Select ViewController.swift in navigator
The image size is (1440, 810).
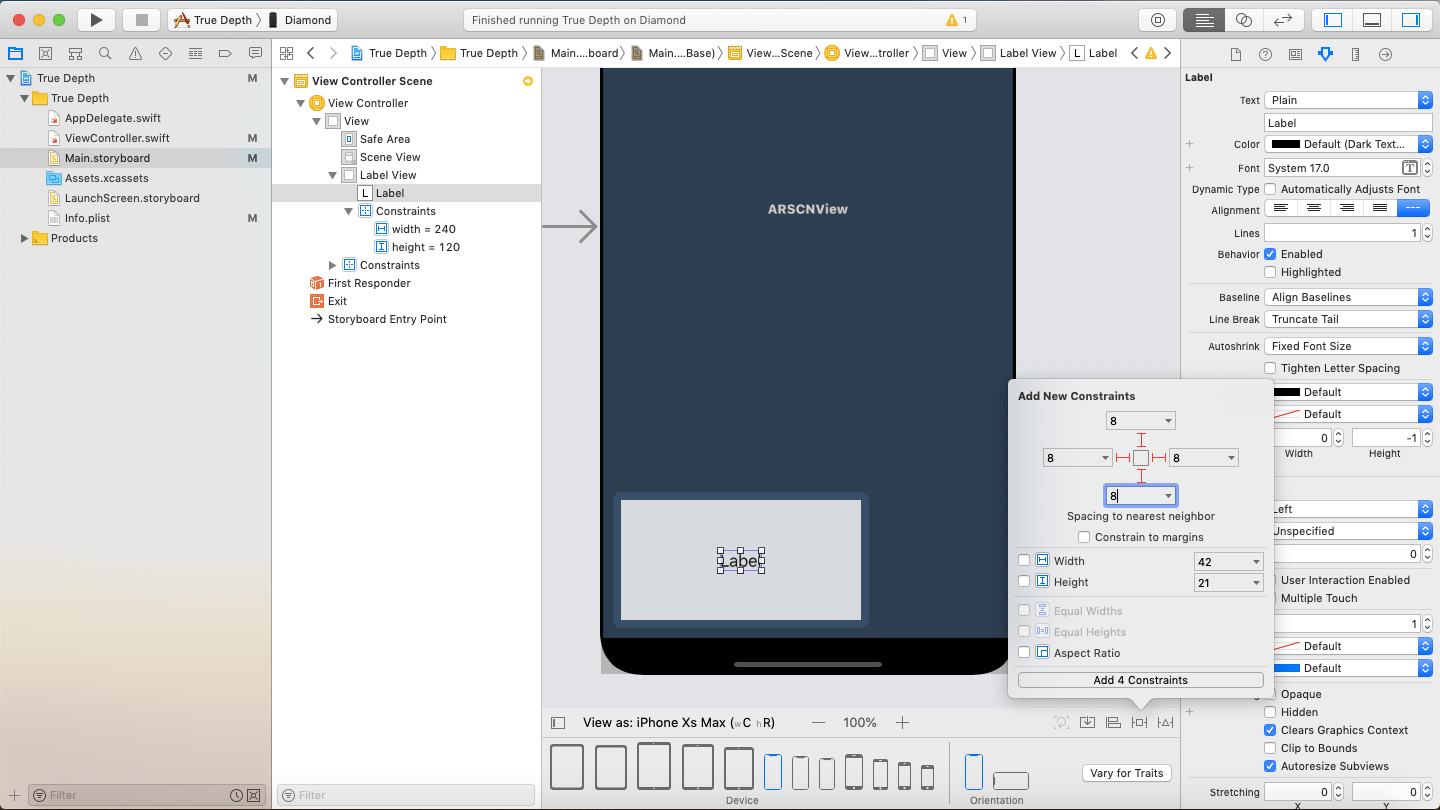point(116,138)
